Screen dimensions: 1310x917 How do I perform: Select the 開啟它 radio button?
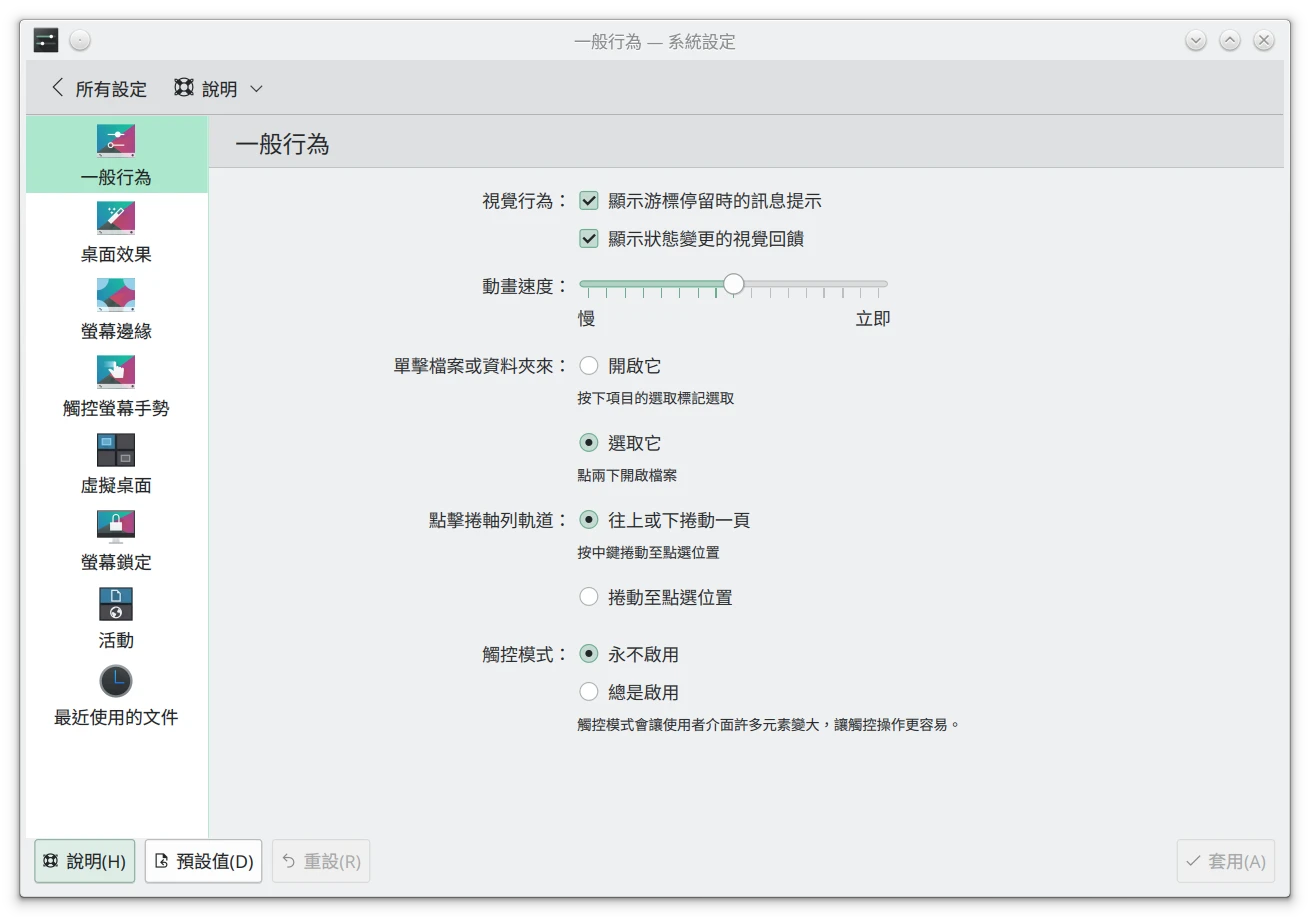tap(589, 366)
